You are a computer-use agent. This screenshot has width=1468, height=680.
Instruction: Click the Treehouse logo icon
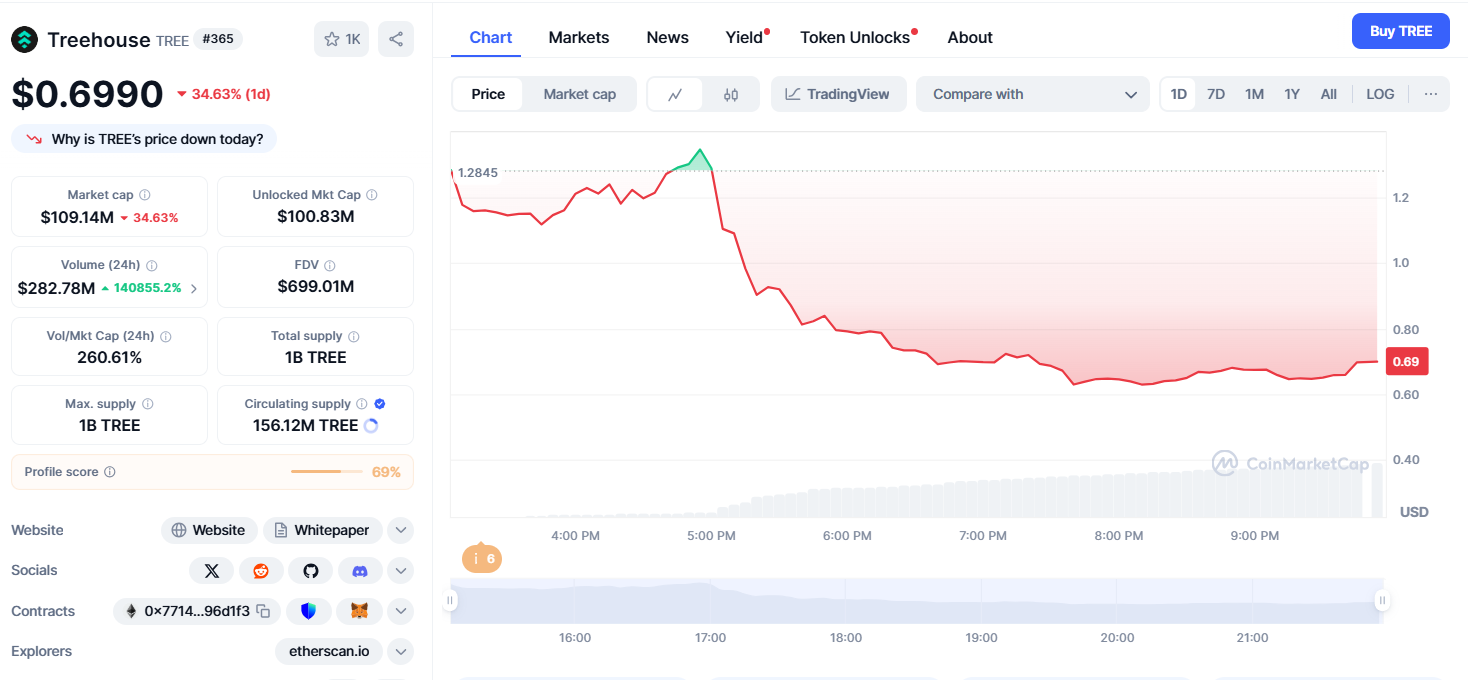(x=24, y=40)
